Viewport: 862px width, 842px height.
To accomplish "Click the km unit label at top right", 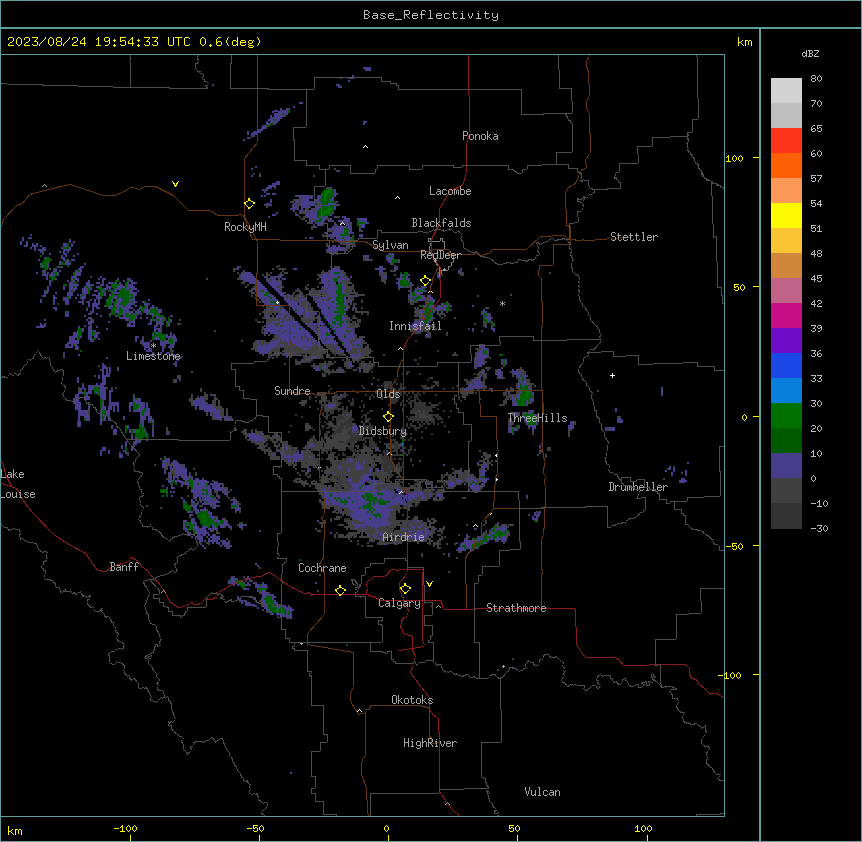I will click(x=745, y=42).
